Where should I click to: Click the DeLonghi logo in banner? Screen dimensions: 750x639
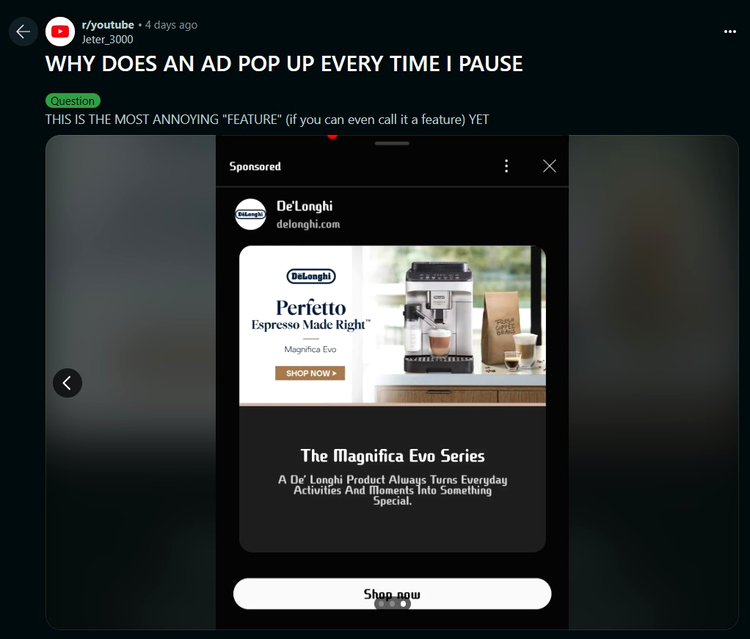point(311,276)
